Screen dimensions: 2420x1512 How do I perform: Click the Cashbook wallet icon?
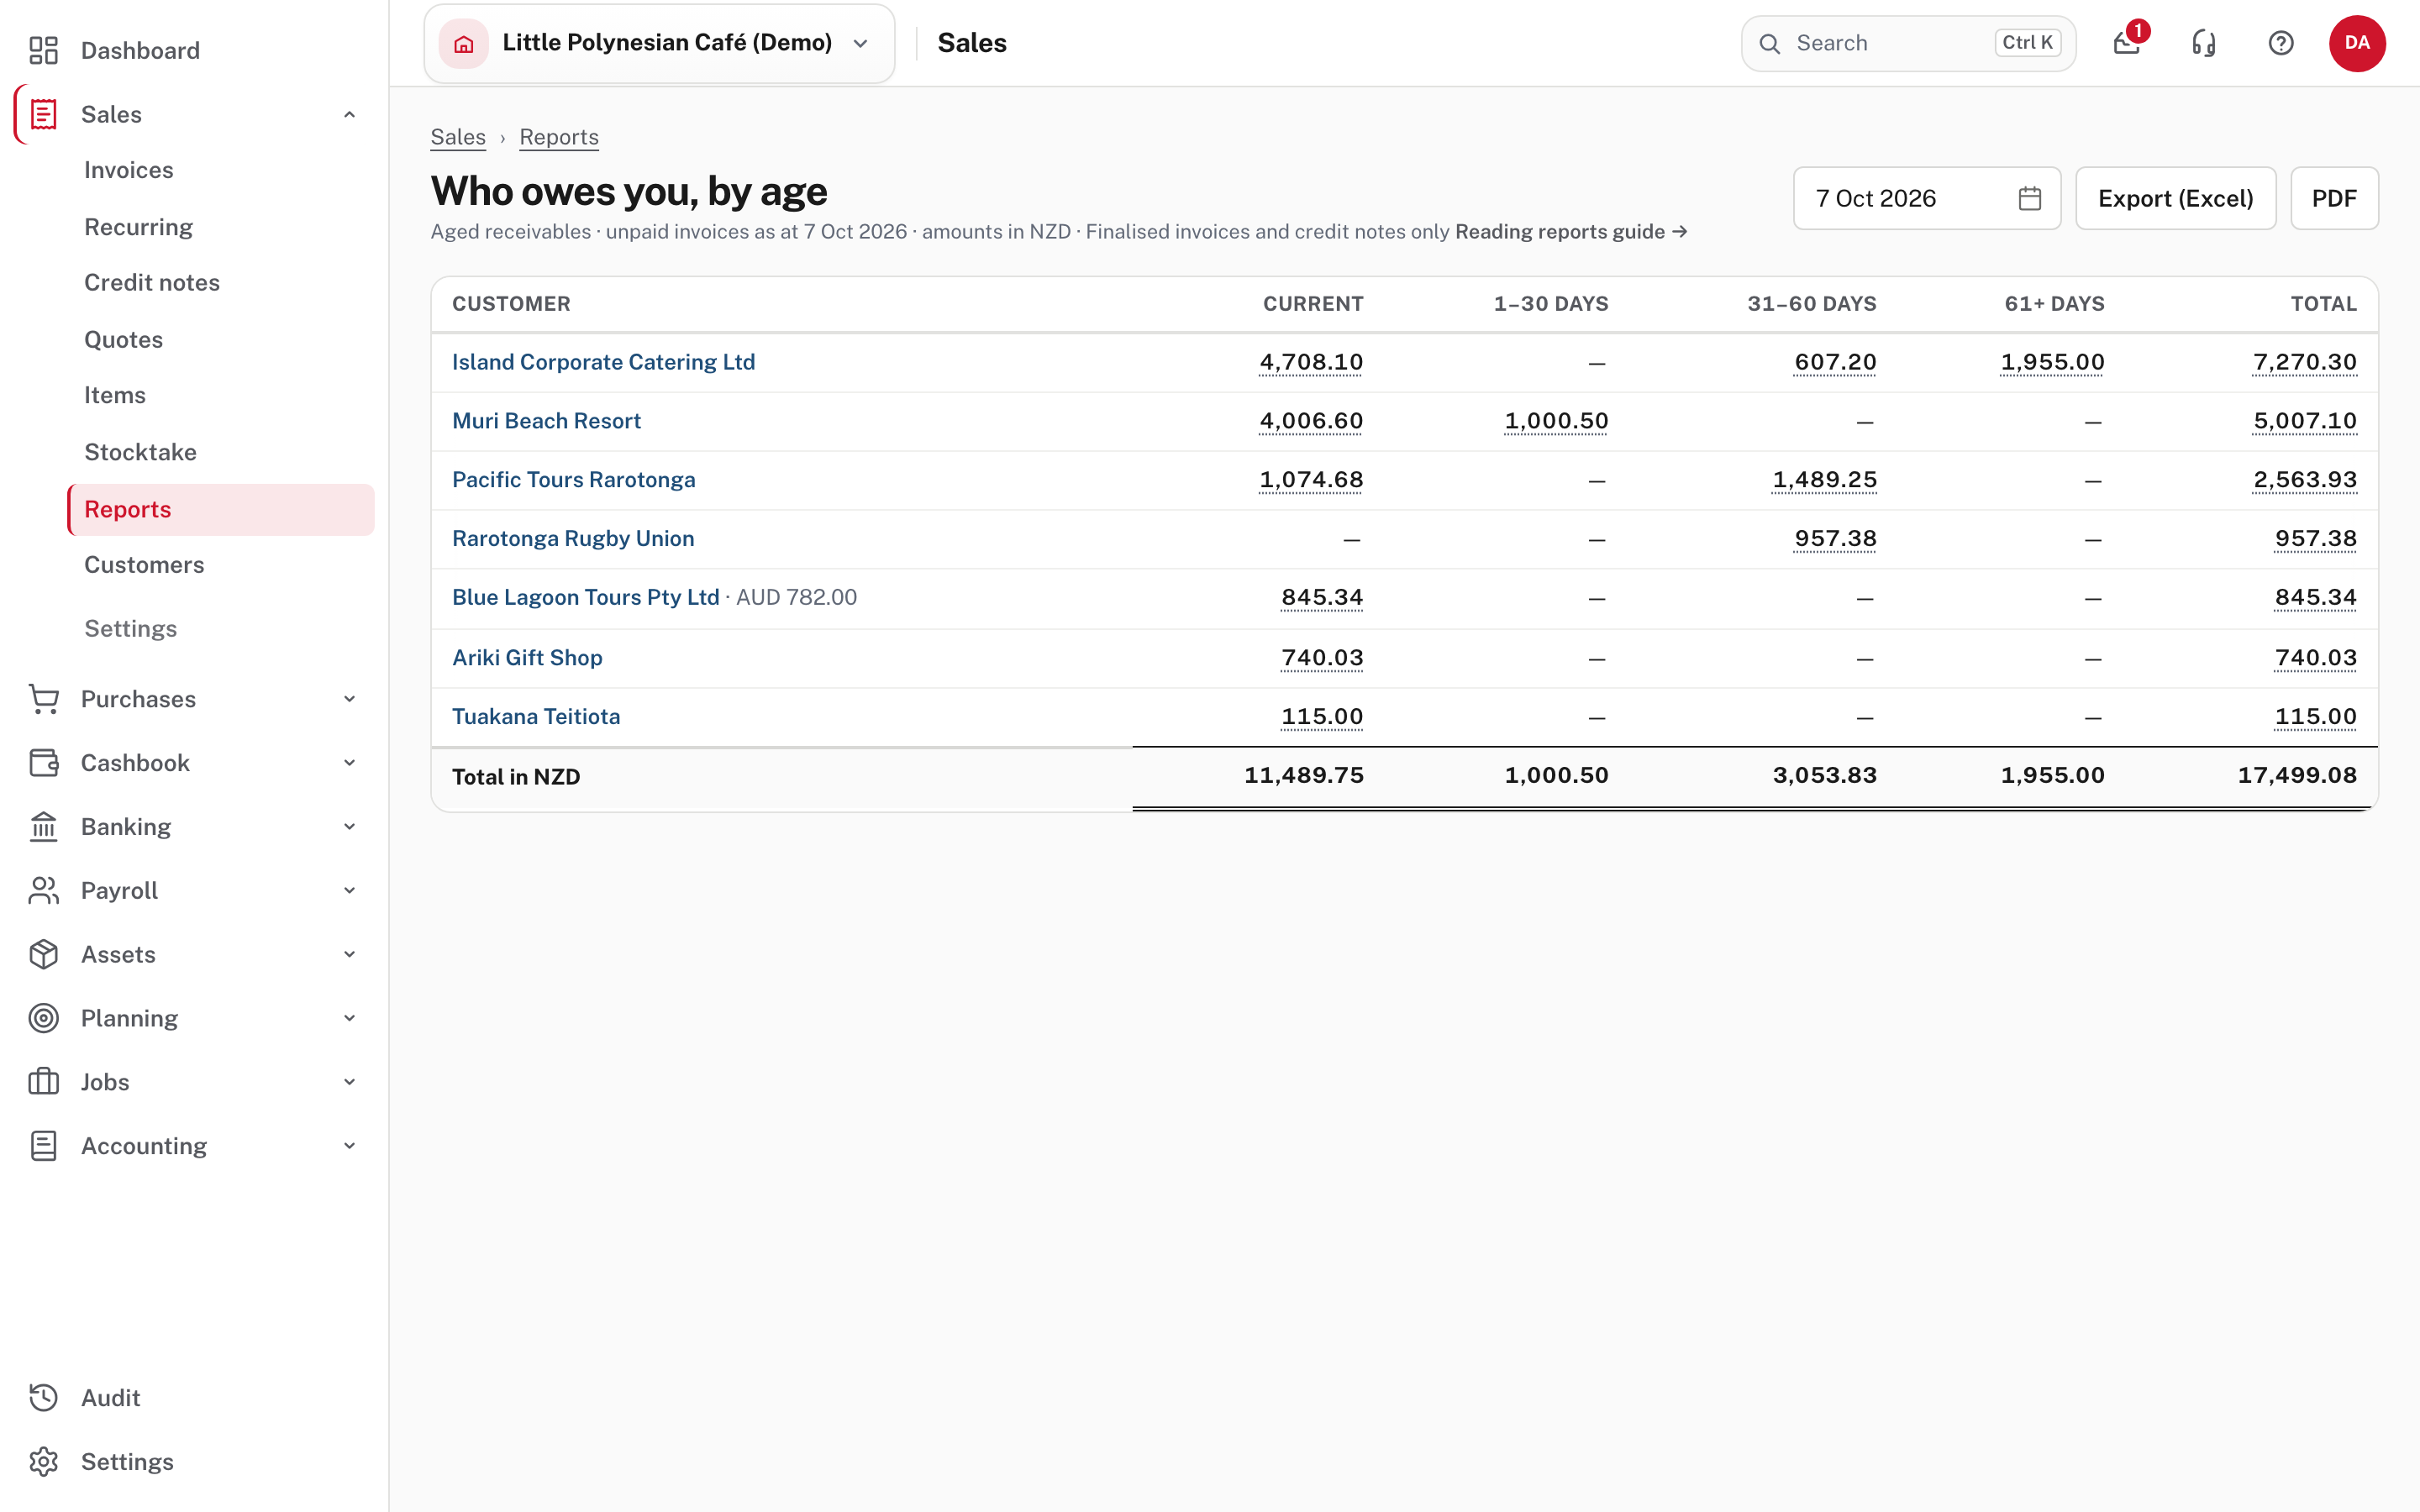[43, 763]
